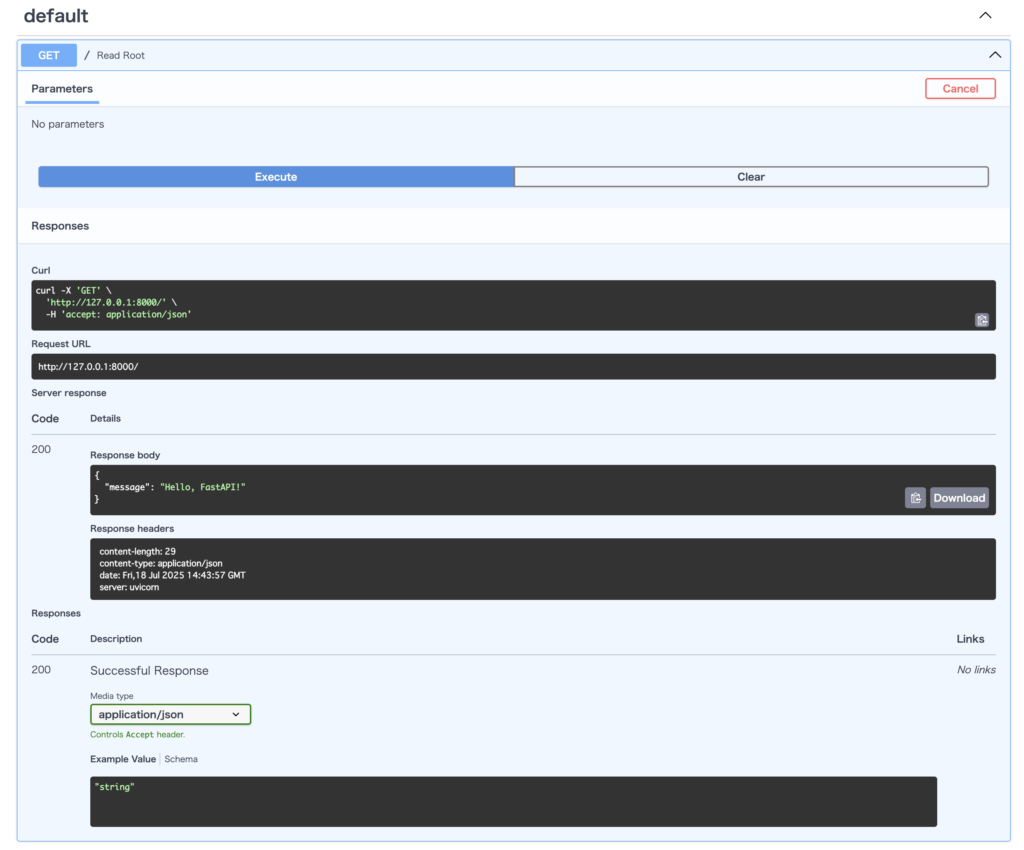
Task: Click the blue GET method badge
Action: [49, 55]
